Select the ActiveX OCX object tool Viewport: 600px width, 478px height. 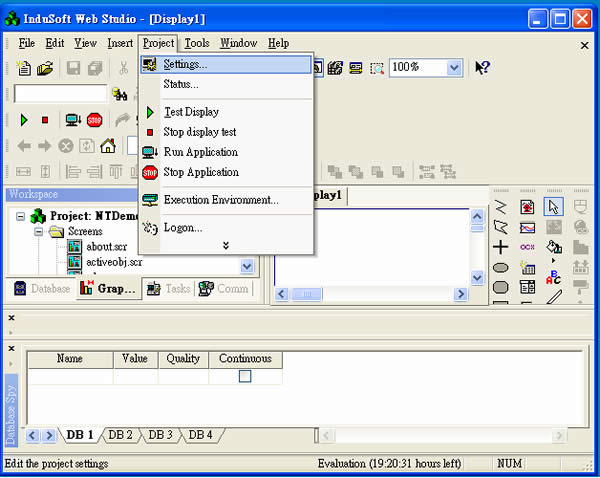pos(527,247)
